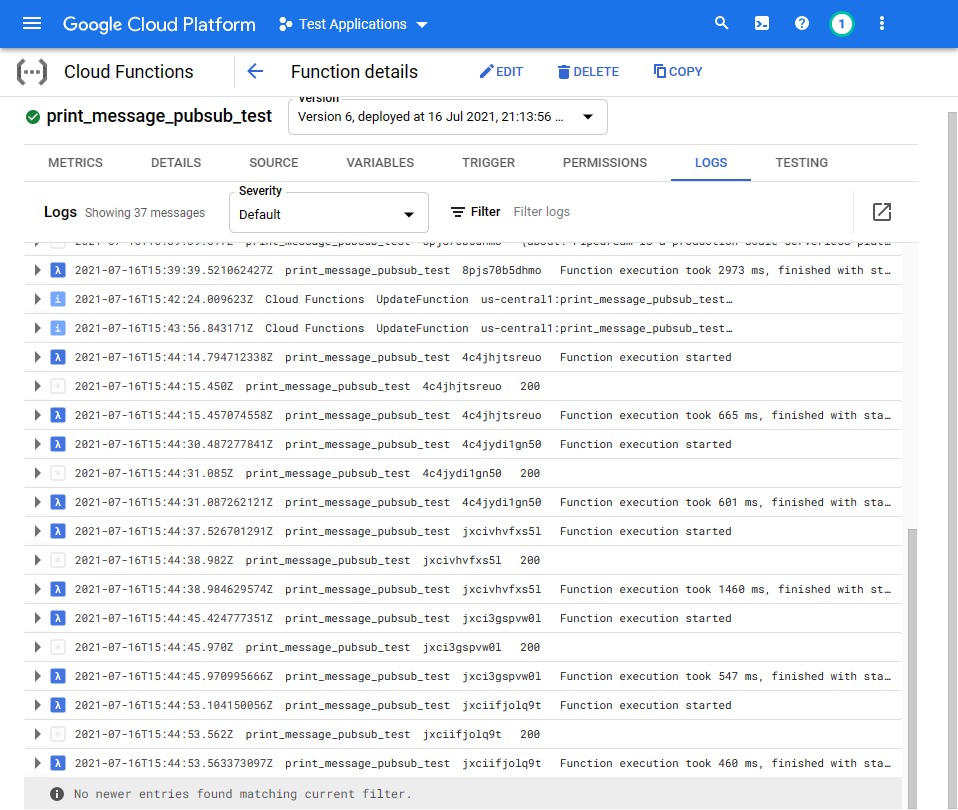Click the COPY button
Viewport: 958px width, 810px height.
tap(677, 71)
